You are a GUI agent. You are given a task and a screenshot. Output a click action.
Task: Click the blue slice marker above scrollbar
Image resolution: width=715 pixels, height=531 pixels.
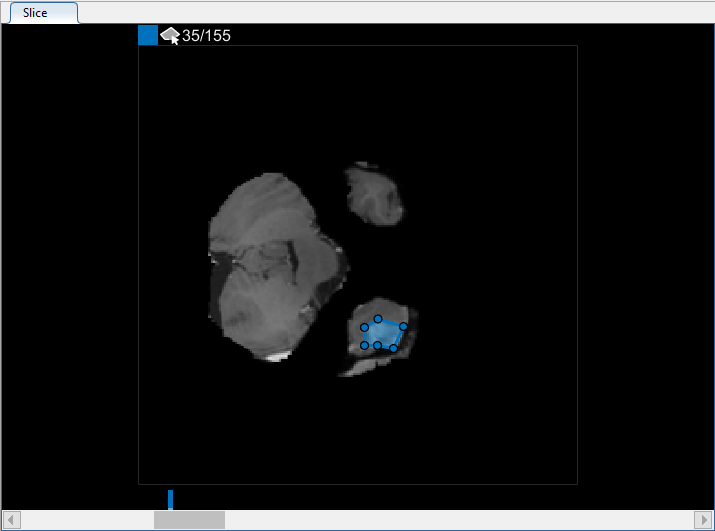(171, 500)
